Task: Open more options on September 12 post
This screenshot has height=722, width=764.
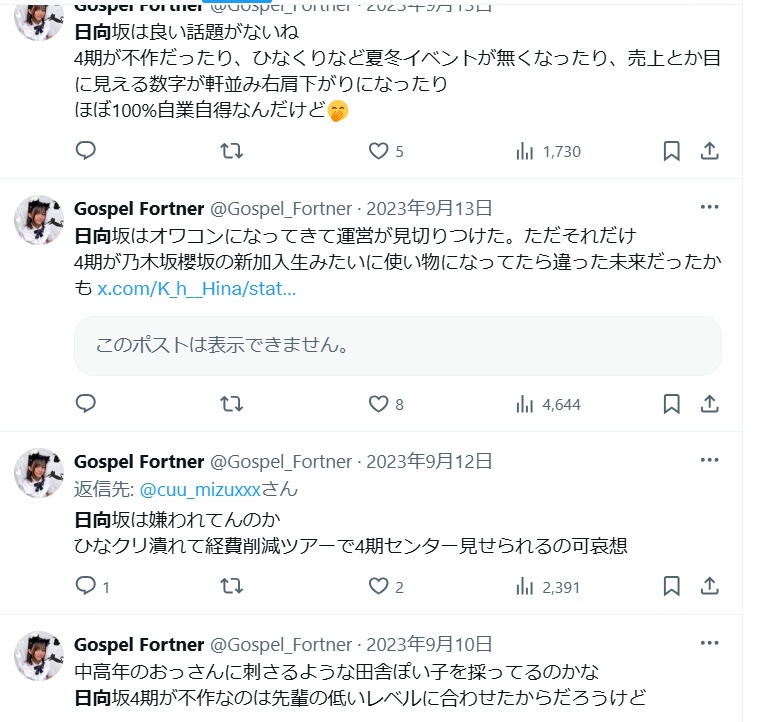Action: pyautogui.click(x=709, y=460)
